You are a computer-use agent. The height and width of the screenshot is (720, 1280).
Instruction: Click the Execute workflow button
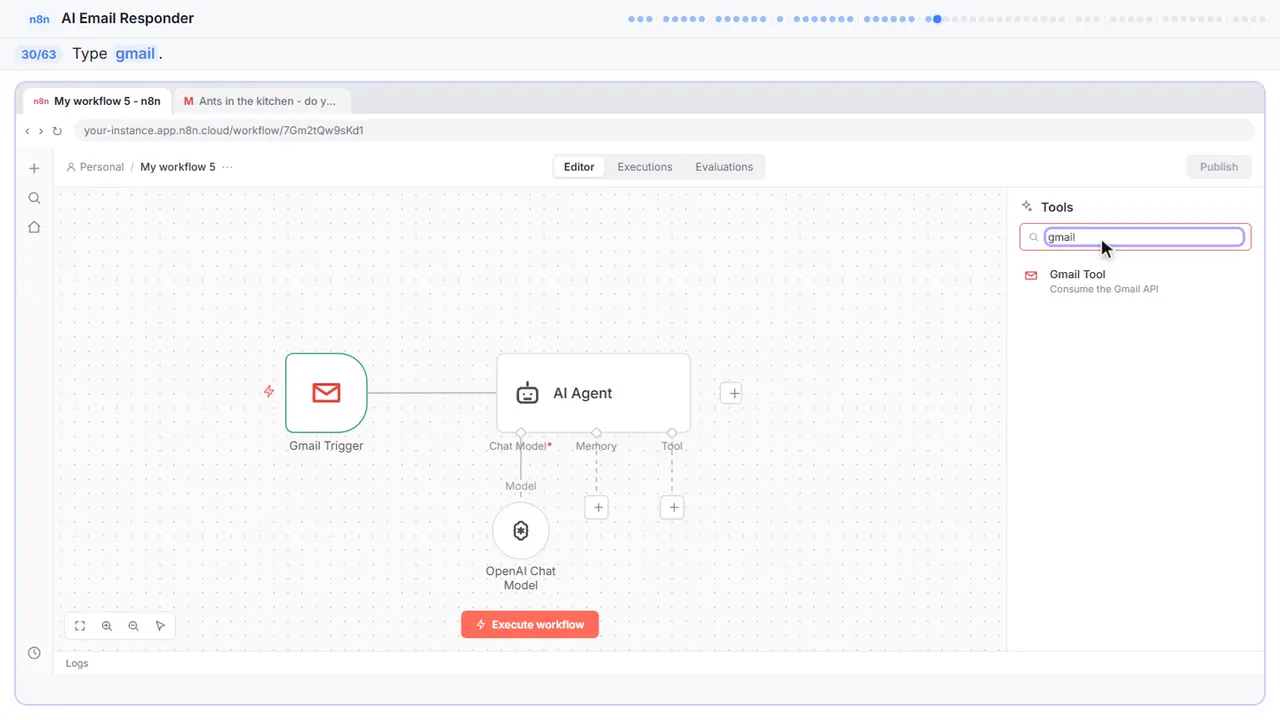click(x=530, y=625)
